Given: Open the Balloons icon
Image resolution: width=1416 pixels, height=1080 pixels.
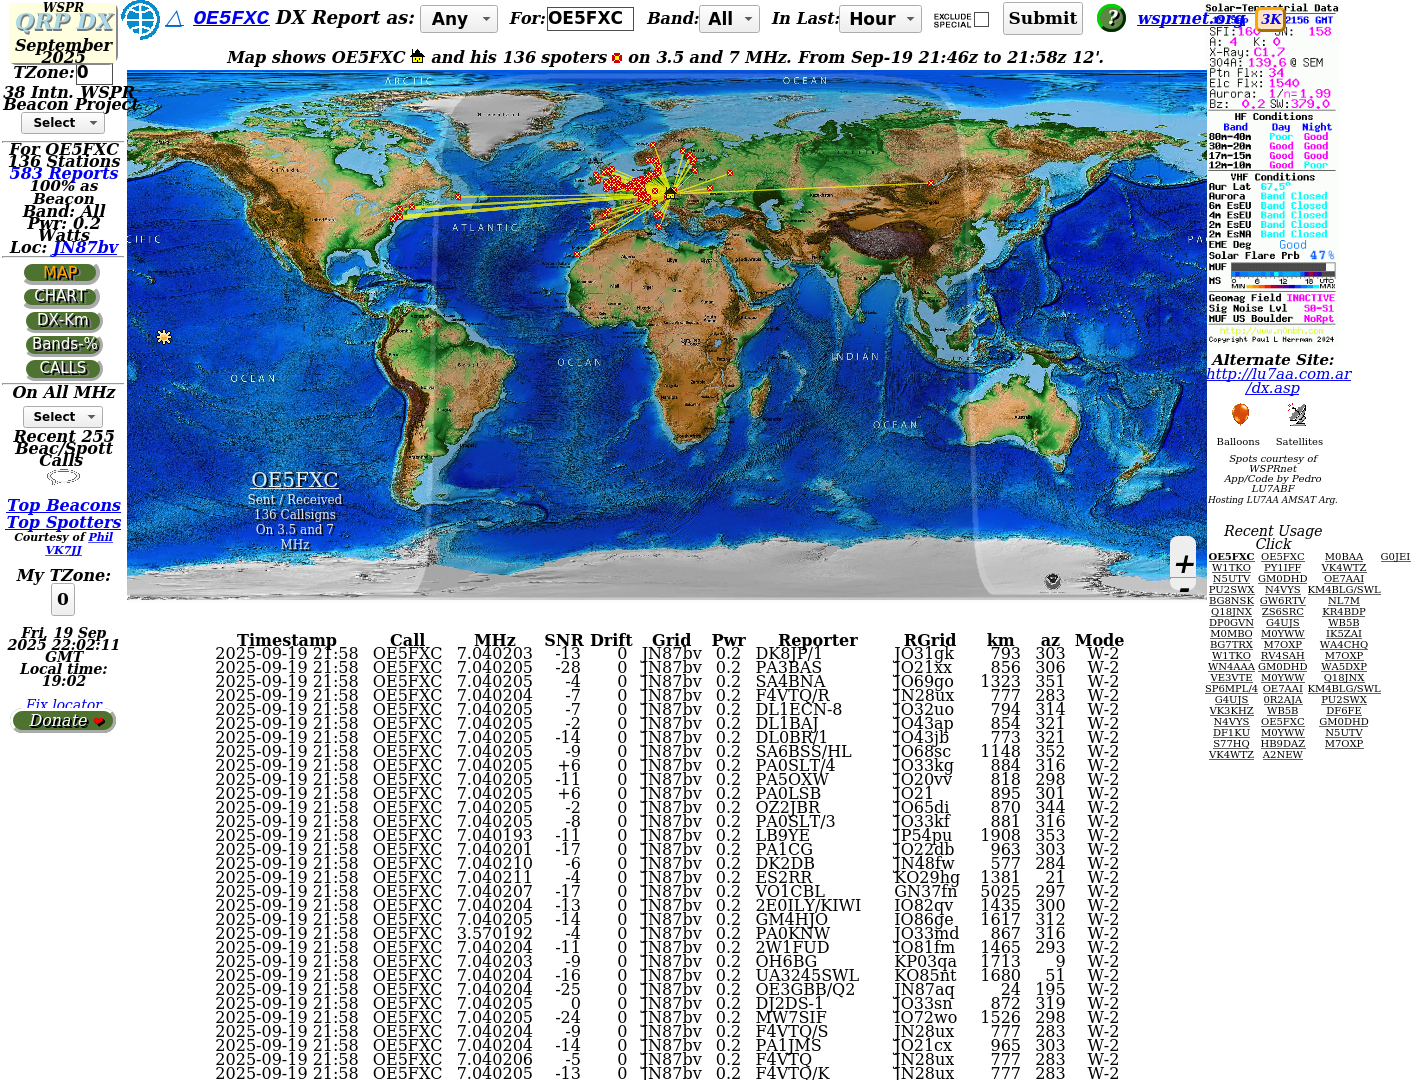Looking at the screenshot, I should click(x=1240, y=415).
